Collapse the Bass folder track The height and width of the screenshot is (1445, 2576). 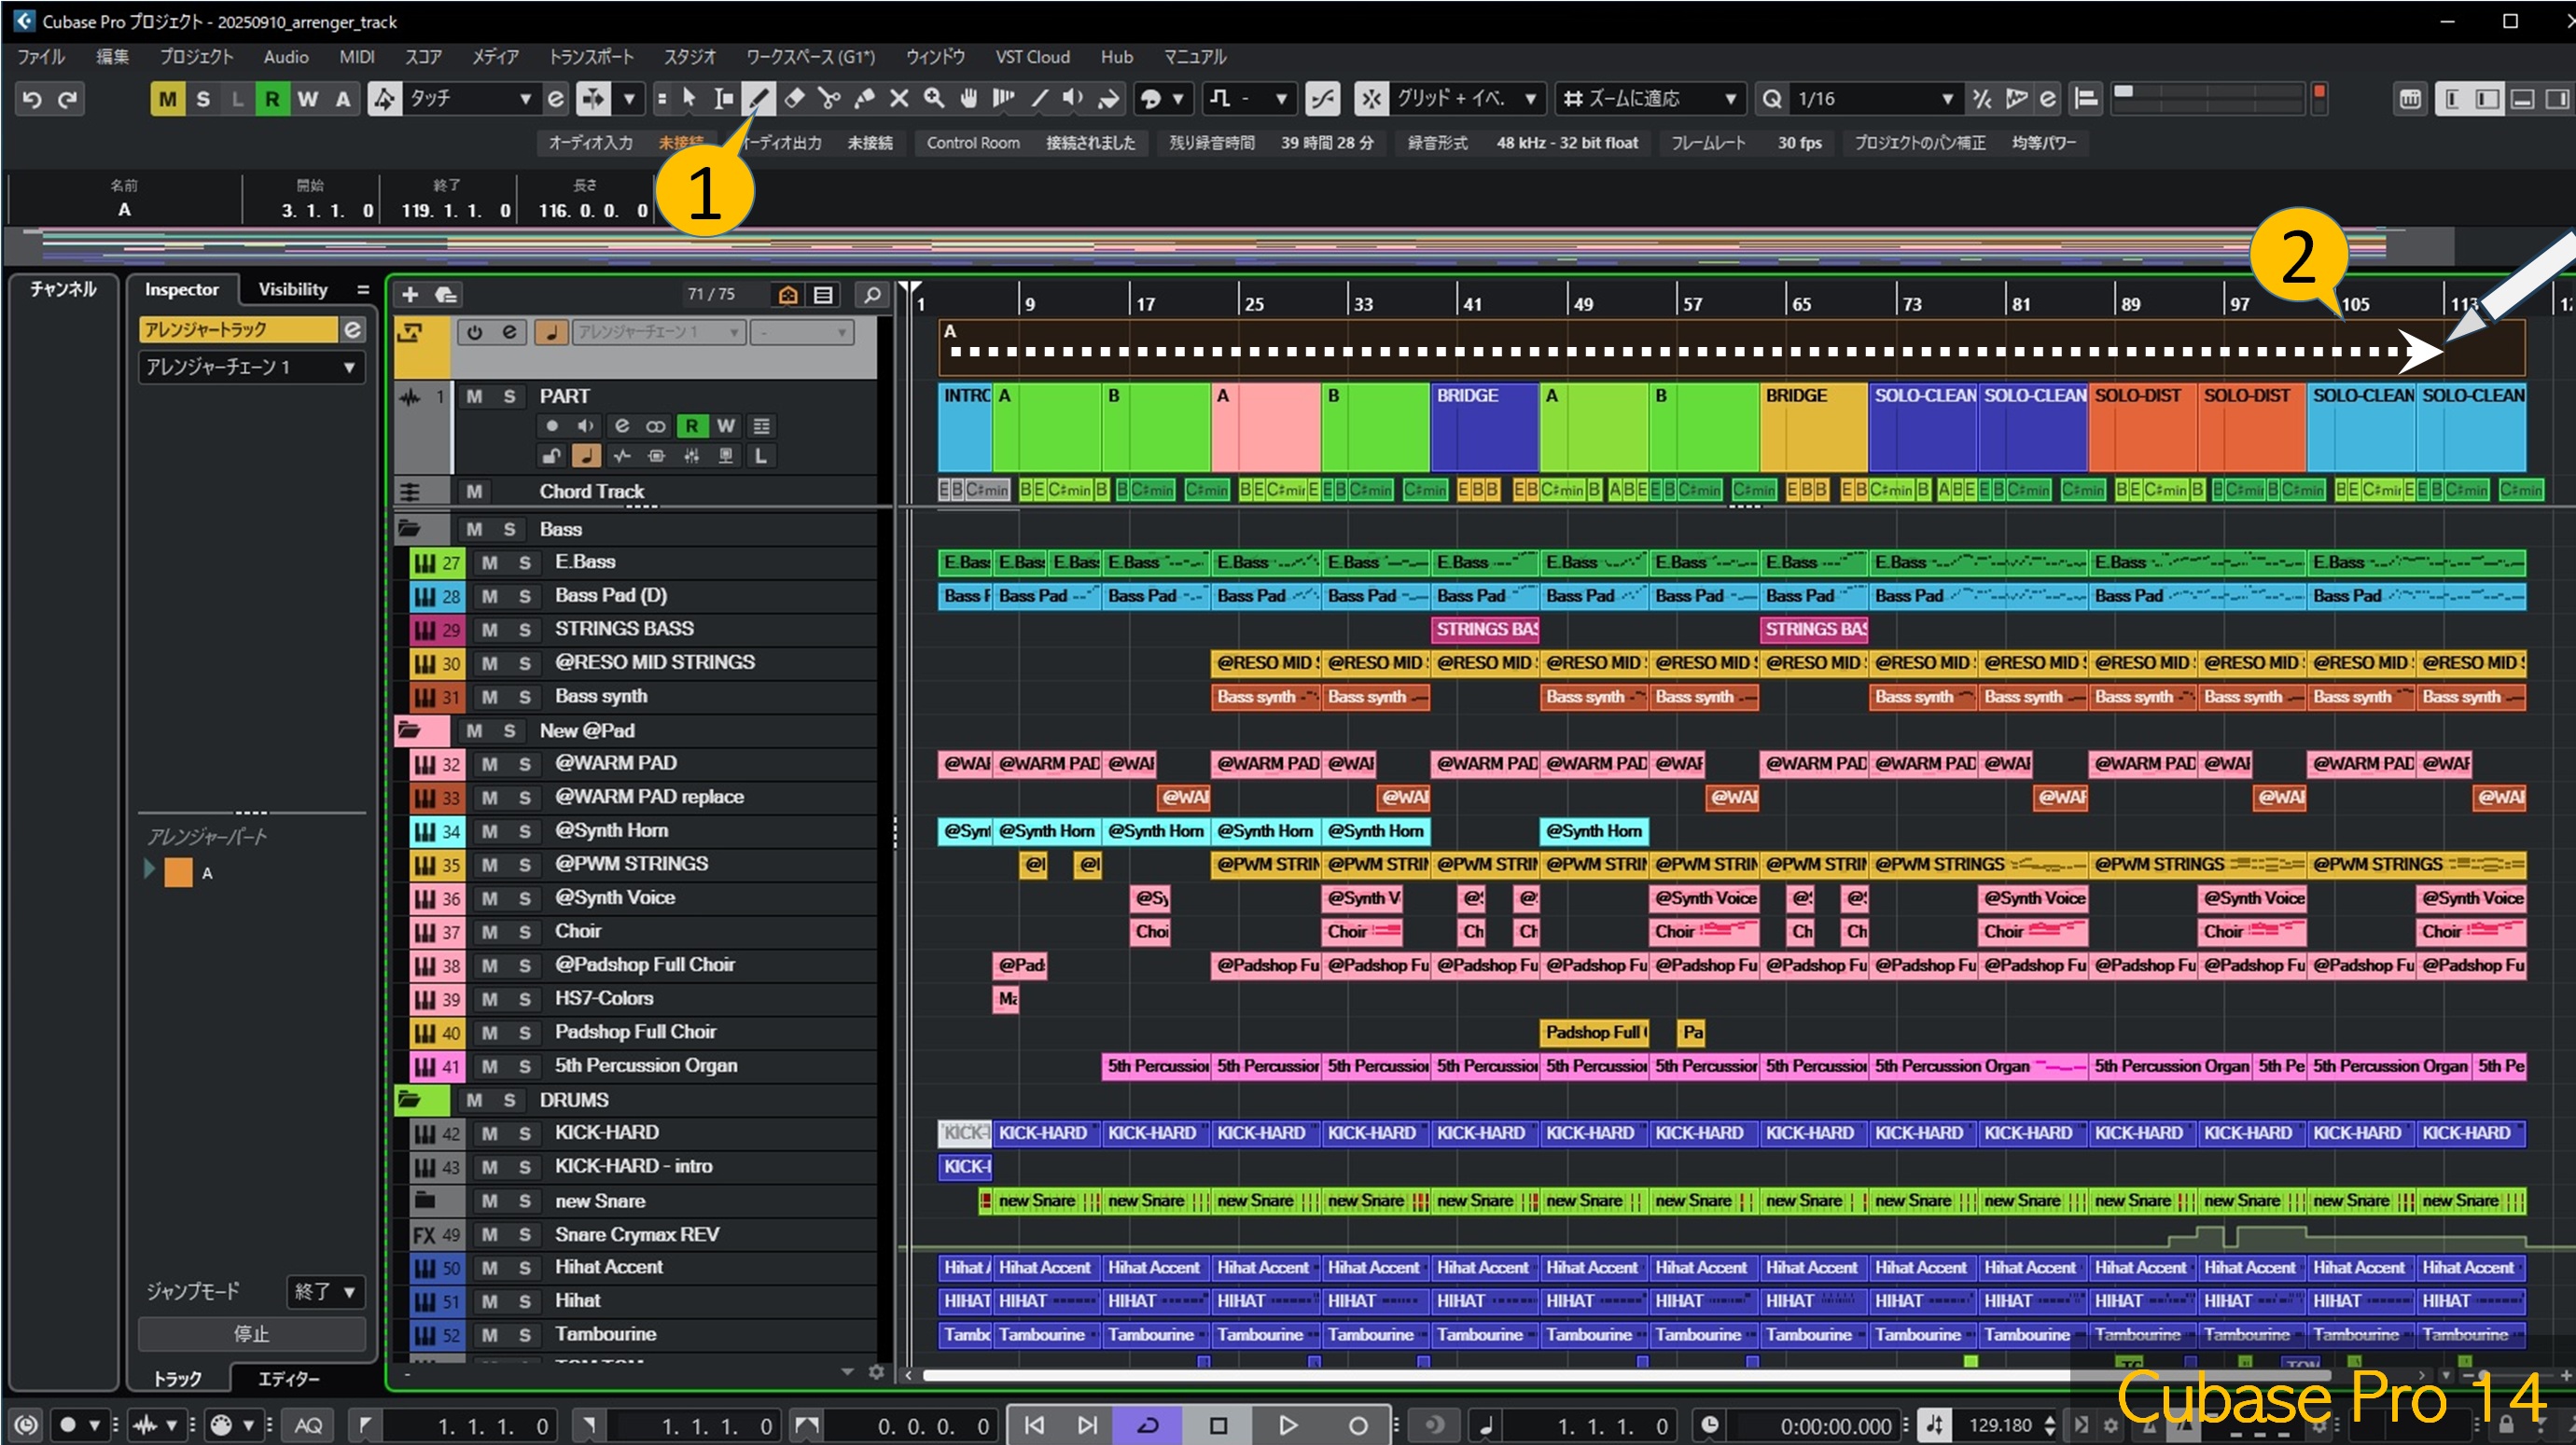pos(409,529)
